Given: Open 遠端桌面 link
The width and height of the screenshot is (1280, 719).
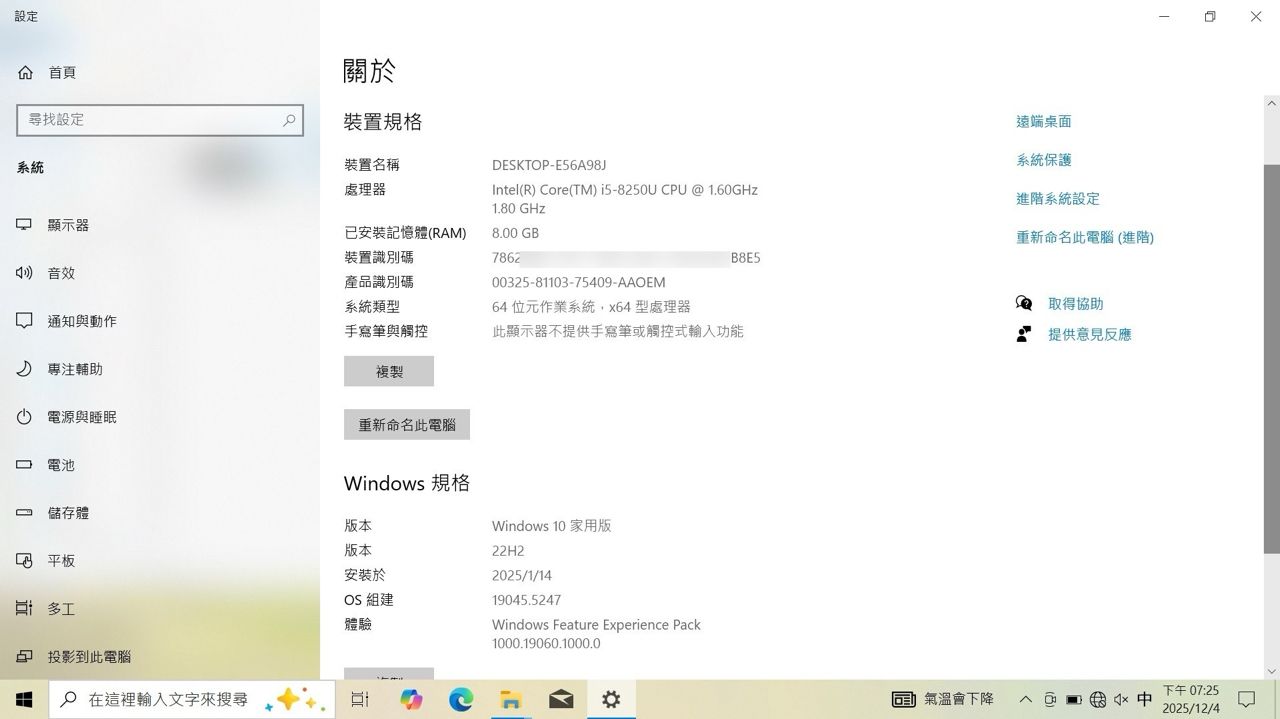Looking at the screenshot, I should 1043,121.
